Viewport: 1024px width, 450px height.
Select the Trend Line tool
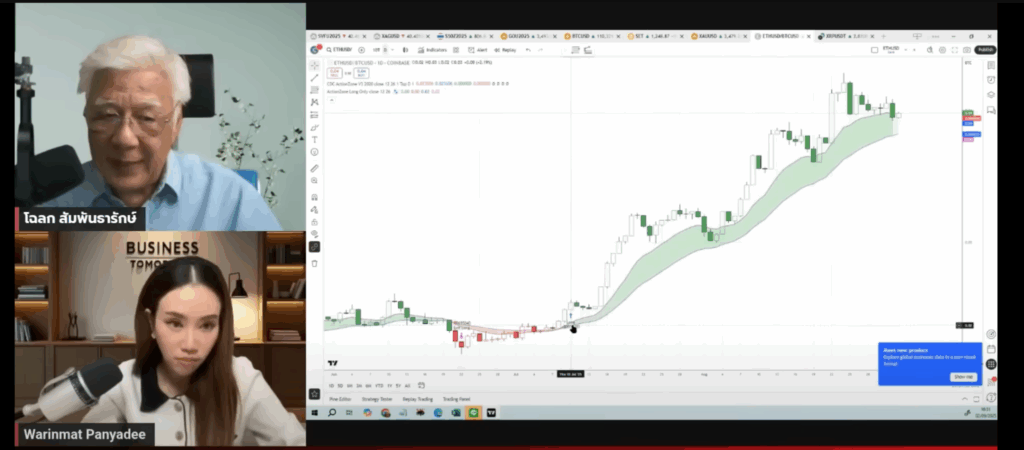pos(314,77)
